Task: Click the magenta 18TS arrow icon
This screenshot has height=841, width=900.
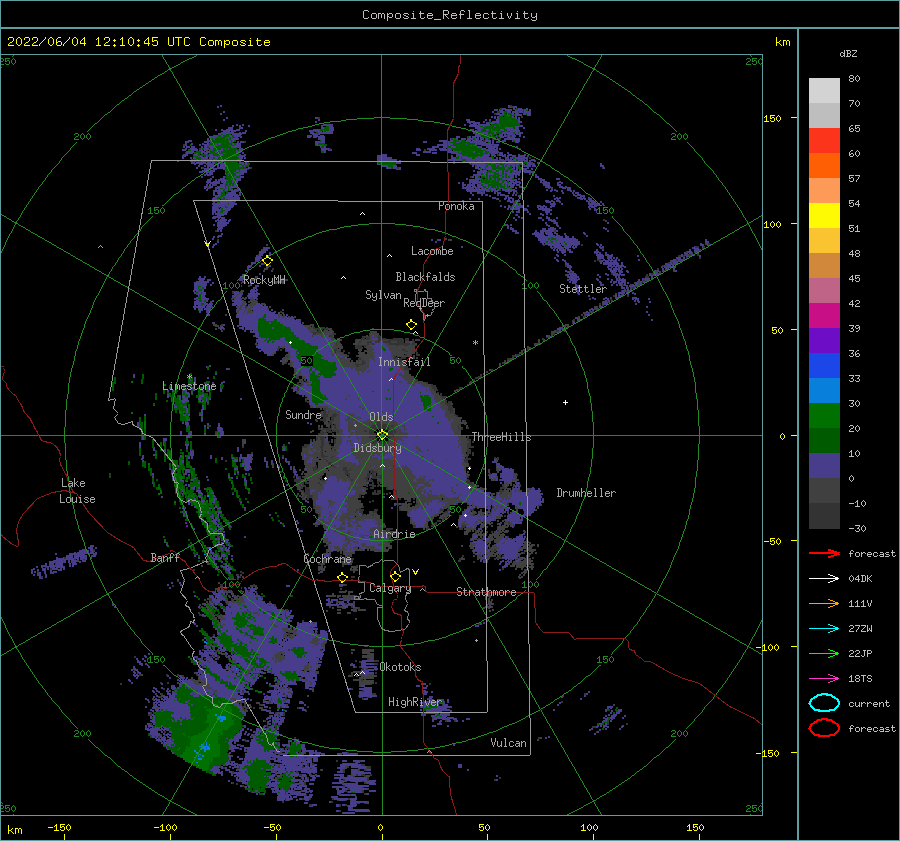Action: (x=824, y=679)
